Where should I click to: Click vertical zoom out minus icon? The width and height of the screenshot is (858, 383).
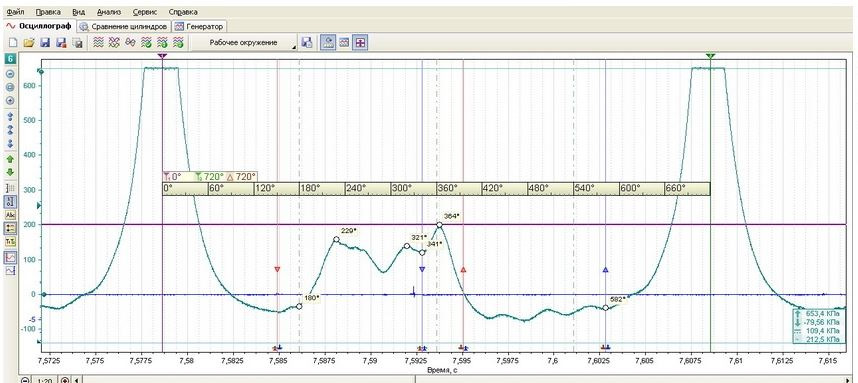coord(10,74)
